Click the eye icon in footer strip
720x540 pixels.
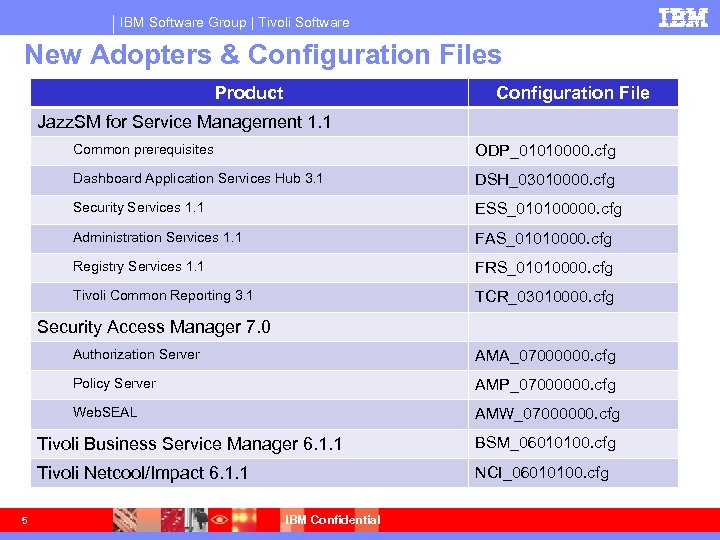(219, 520)
